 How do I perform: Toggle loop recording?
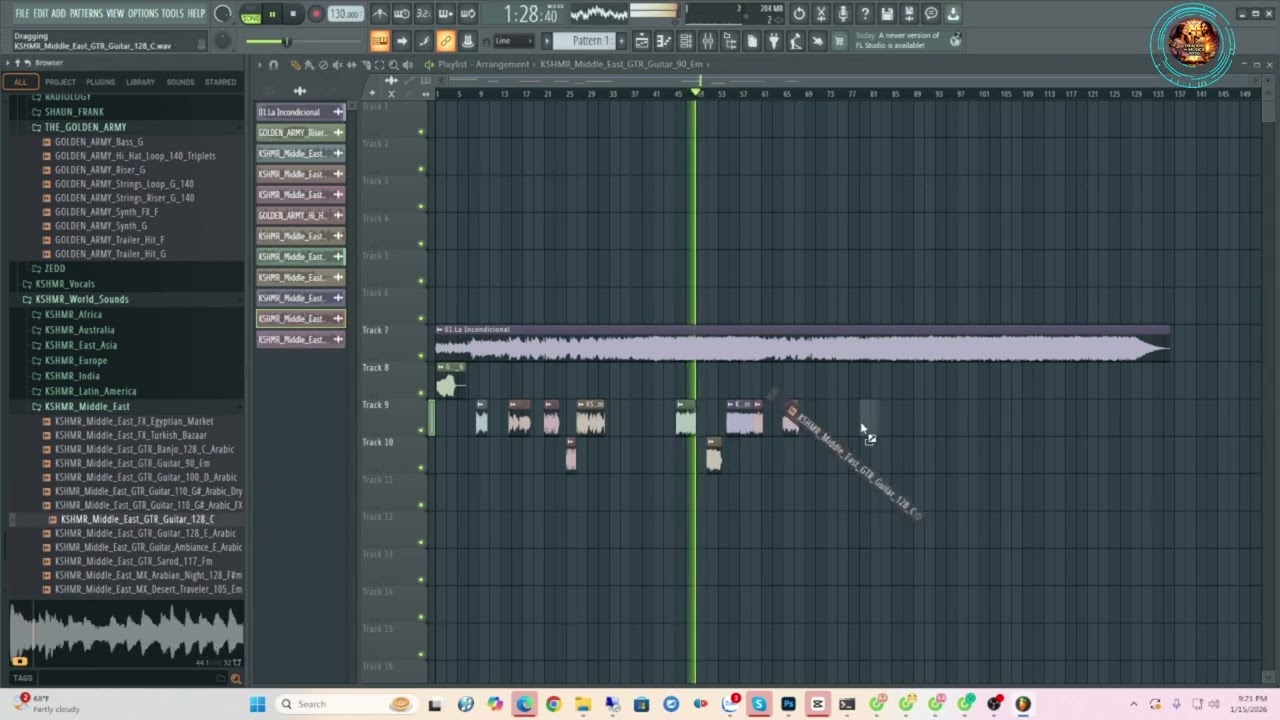click(x=468, y=14)
